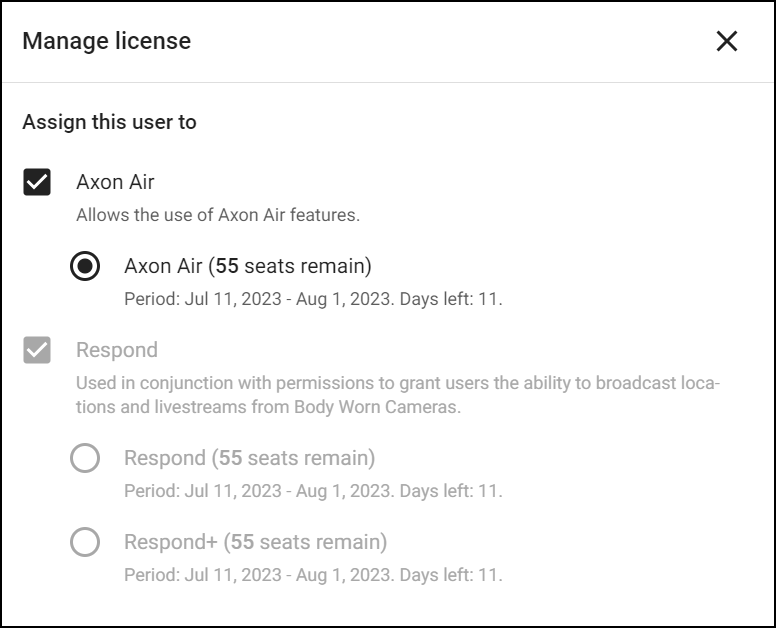The image size is (776, 628).
Task: Choose the Respond license radio button
Action: point(85,458)
